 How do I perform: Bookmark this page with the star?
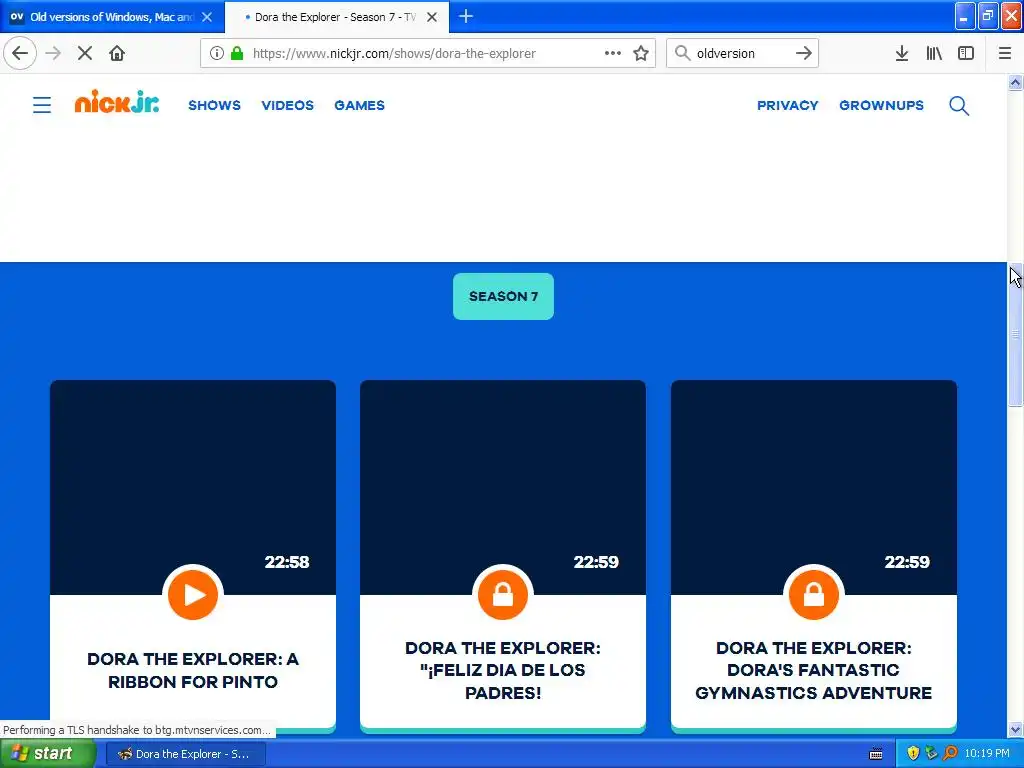[x=641, y=53]
